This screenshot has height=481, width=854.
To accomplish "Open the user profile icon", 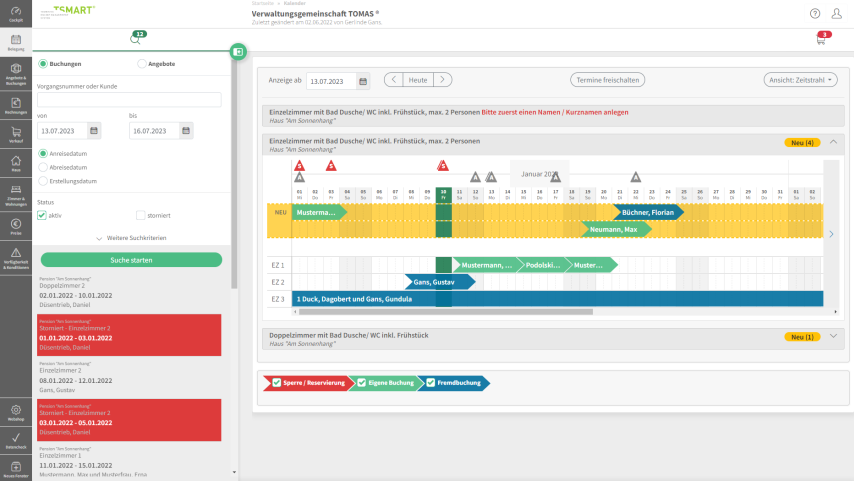I will [837, 13].
